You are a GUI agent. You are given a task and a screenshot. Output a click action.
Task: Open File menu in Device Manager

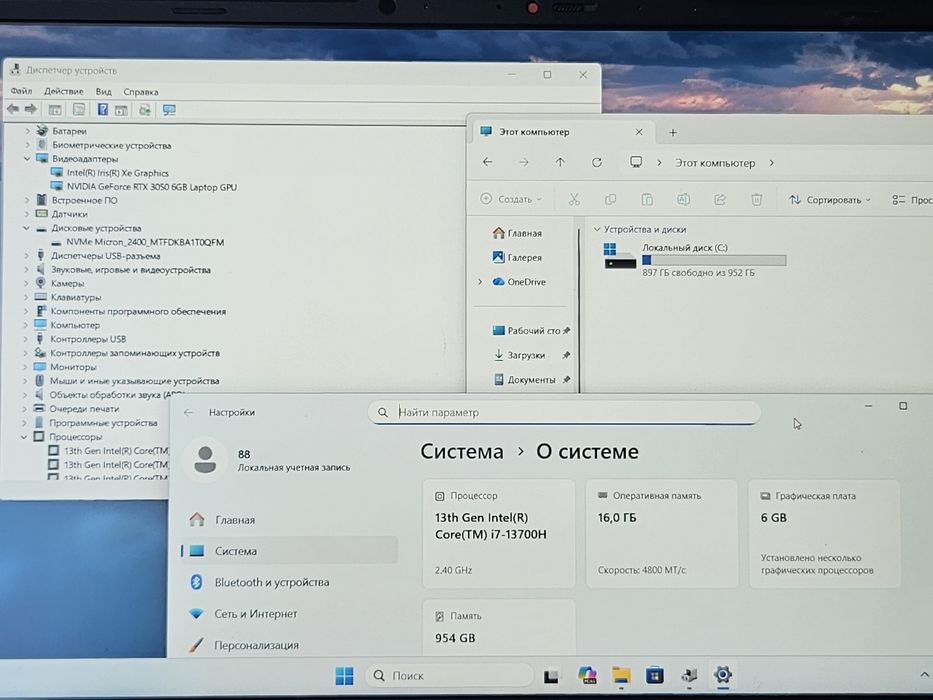(21, 91)
